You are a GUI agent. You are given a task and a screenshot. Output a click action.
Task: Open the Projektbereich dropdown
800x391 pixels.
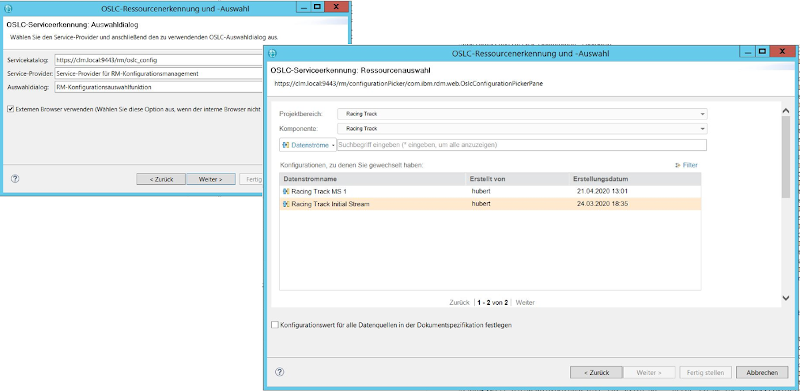coord(522,114)
